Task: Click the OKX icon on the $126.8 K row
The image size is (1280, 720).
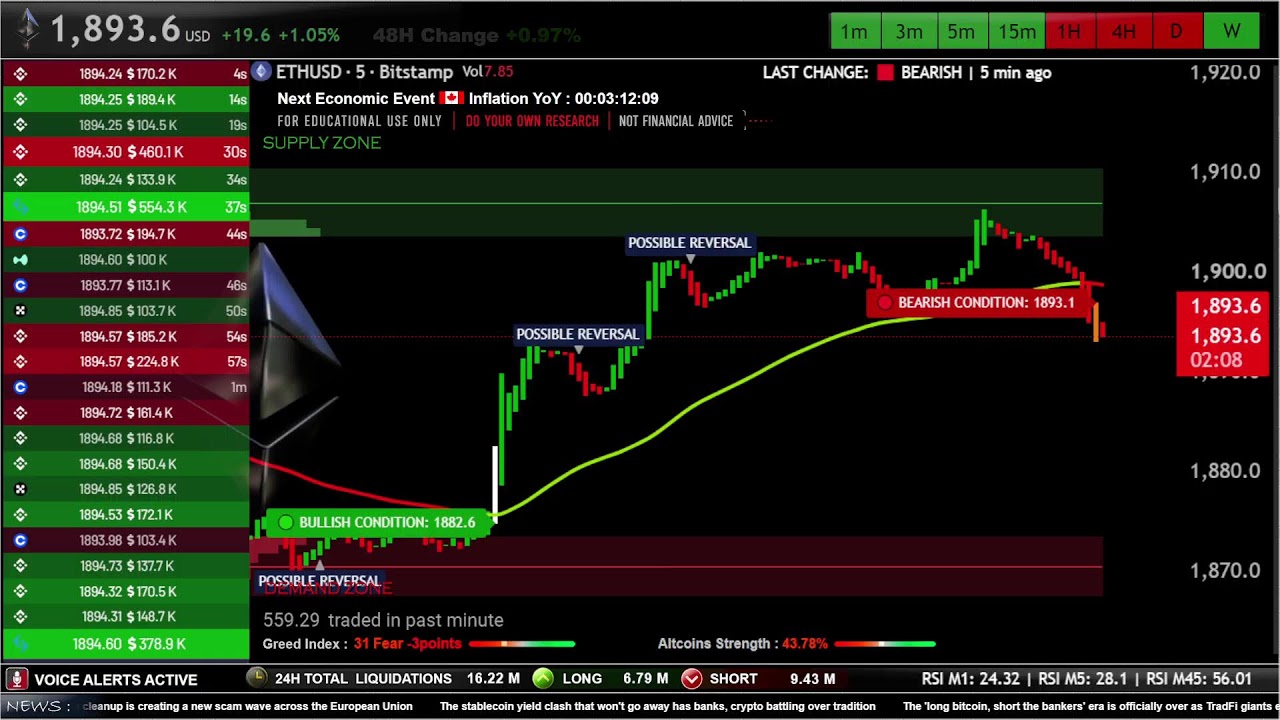Action: tap(20, 489)
